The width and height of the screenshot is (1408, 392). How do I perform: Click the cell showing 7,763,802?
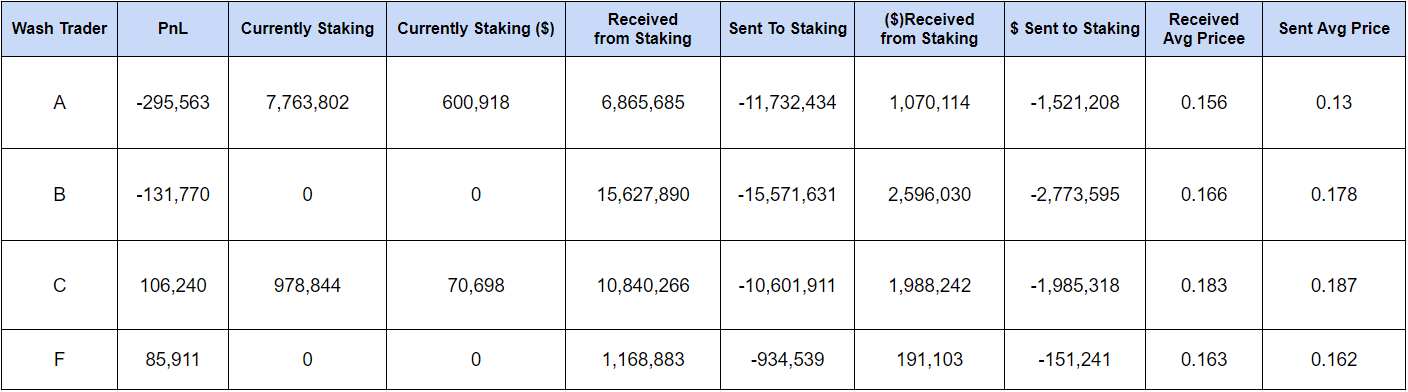(307, 103)
